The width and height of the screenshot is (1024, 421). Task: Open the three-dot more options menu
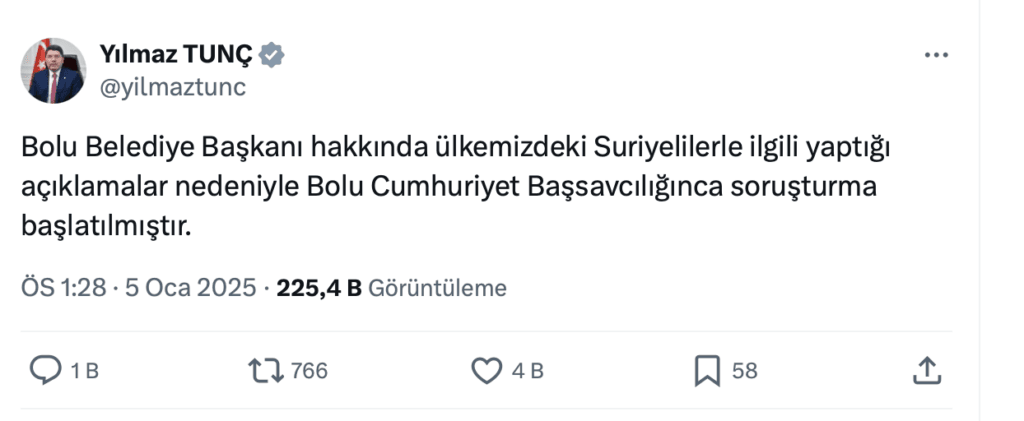935,56
